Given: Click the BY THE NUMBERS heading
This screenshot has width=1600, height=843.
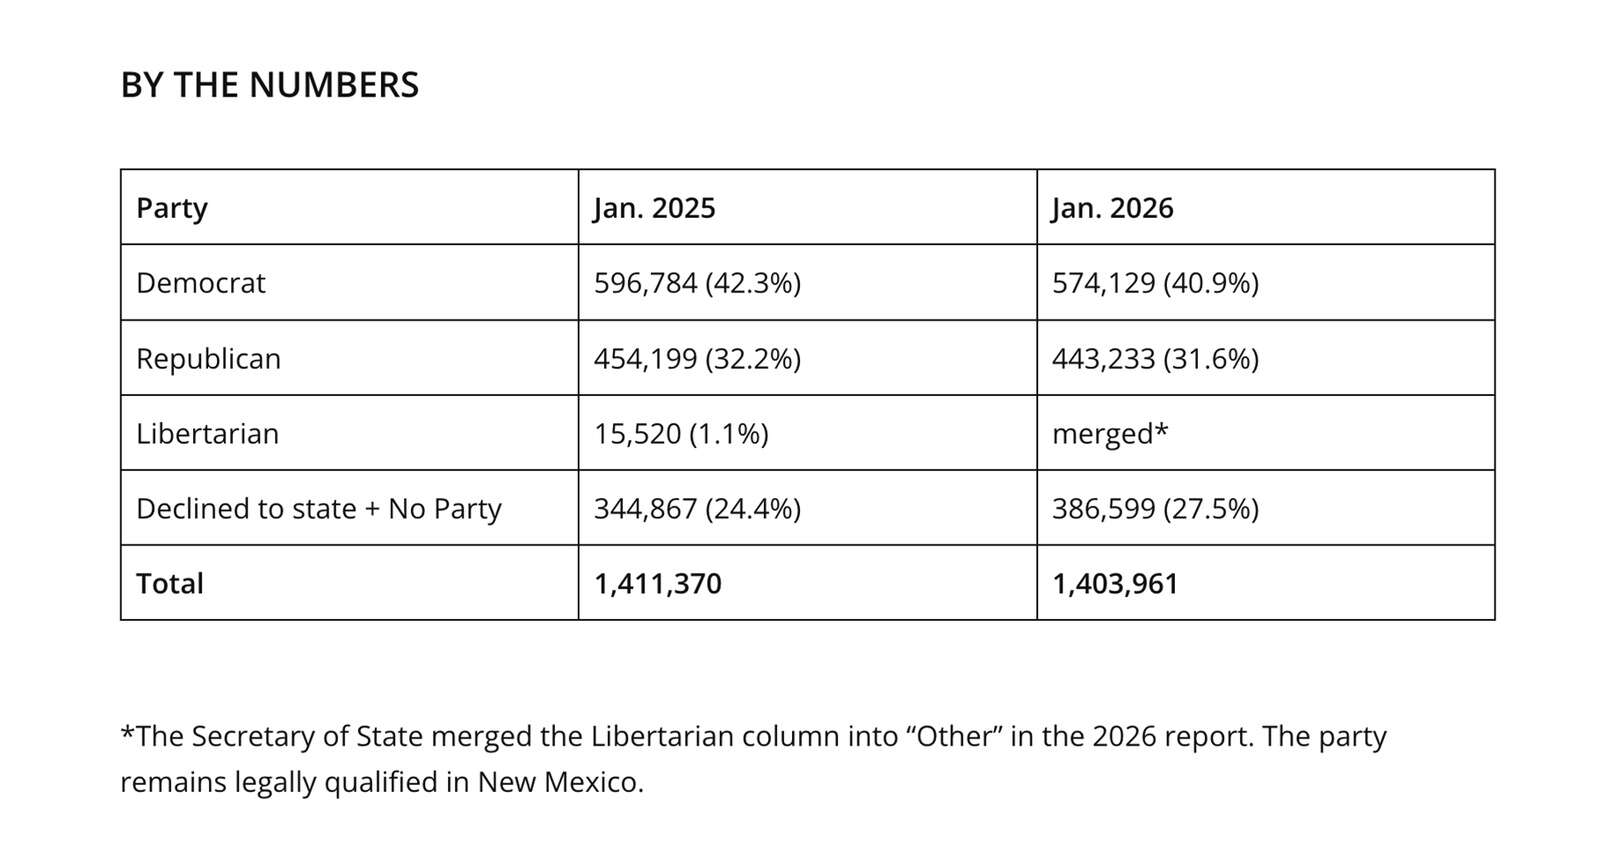Looking at the screenshot, I should [x=269, y=85].
